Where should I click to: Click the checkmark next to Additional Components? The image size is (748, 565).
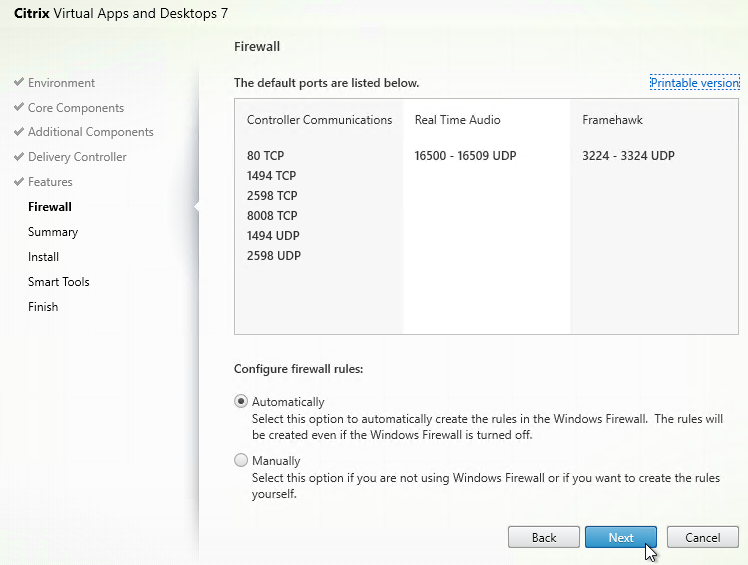pyautogui.click(x=19, y=132)
